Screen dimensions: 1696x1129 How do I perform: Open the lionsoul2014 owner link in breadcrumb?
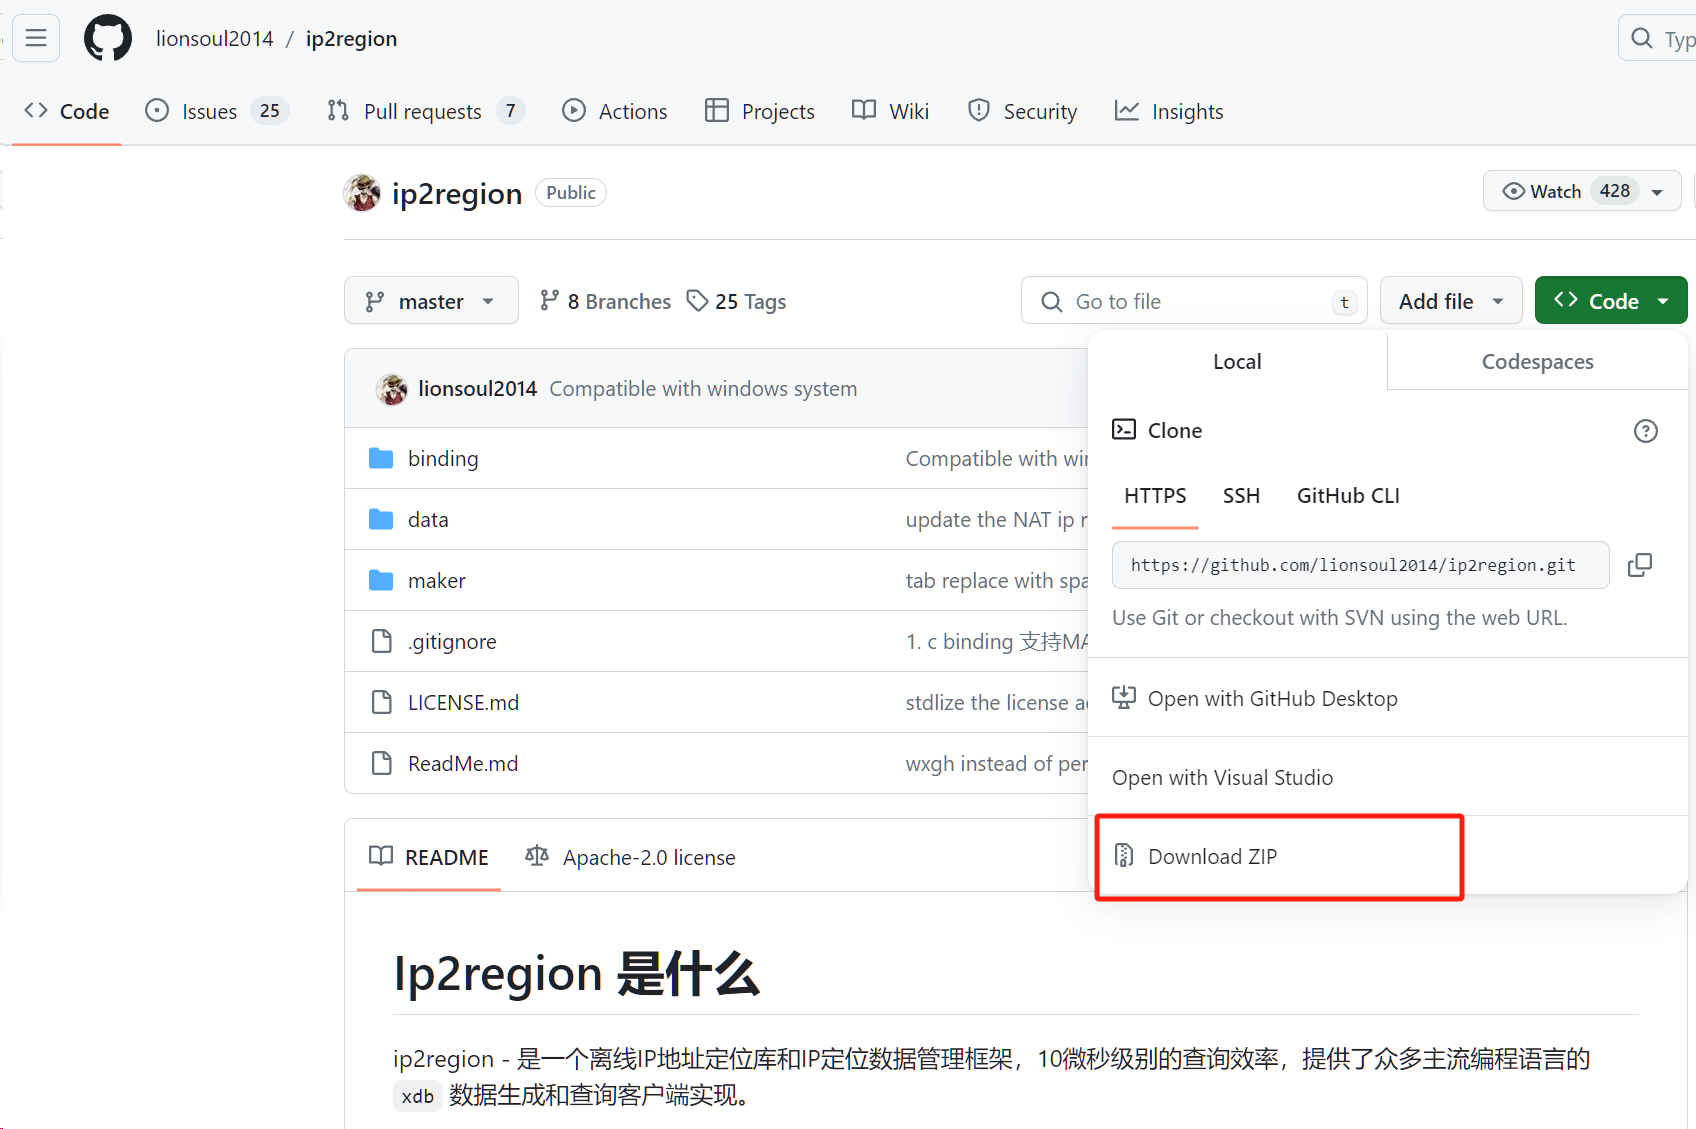click(x=215, y=38)
